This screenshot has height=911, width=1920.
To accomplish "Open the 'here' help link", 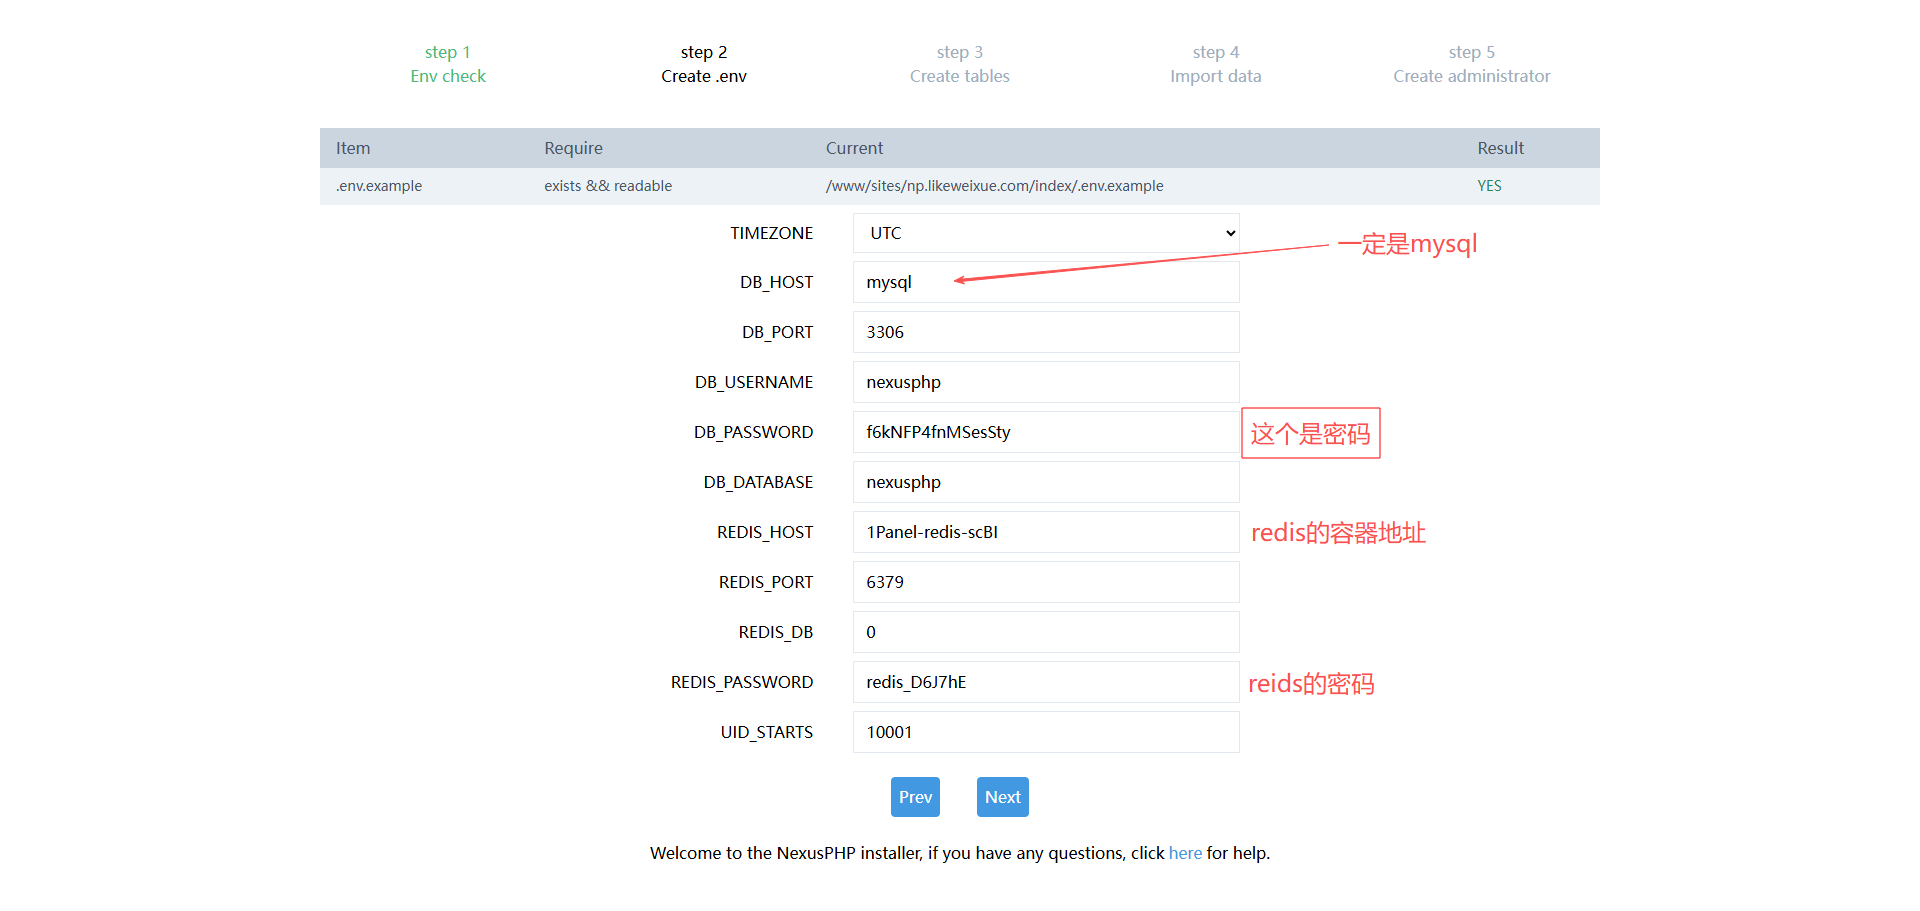I will click(1185, 853).
